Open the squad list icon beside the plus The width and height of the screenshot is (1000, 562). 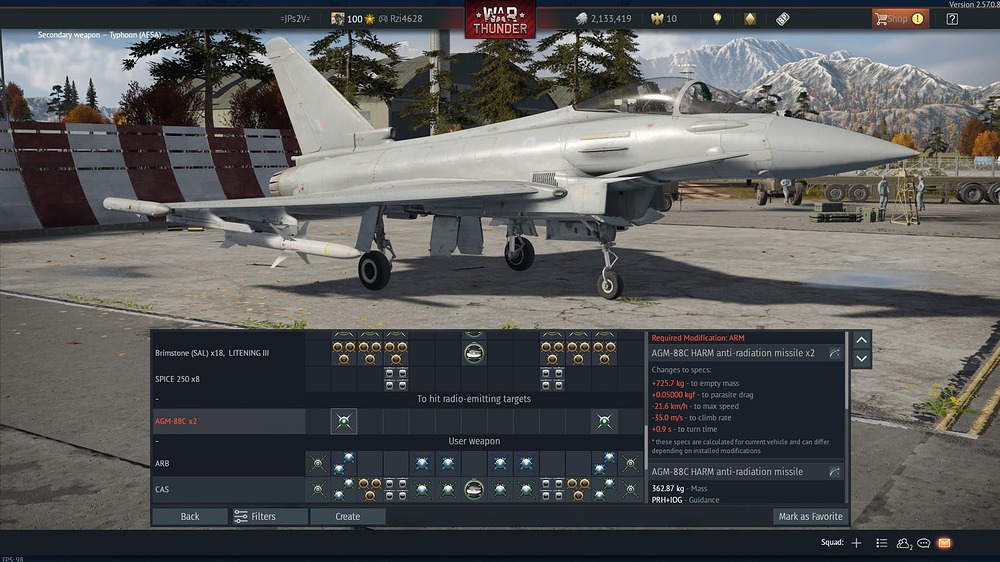[881, 543]
